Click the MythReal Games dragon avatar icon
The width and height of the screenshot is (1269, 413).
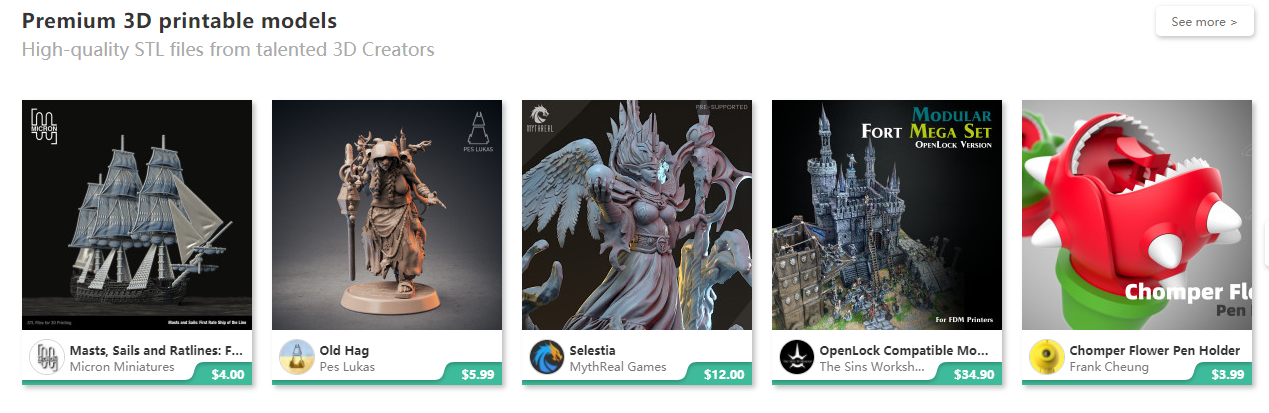click(547, 357)
